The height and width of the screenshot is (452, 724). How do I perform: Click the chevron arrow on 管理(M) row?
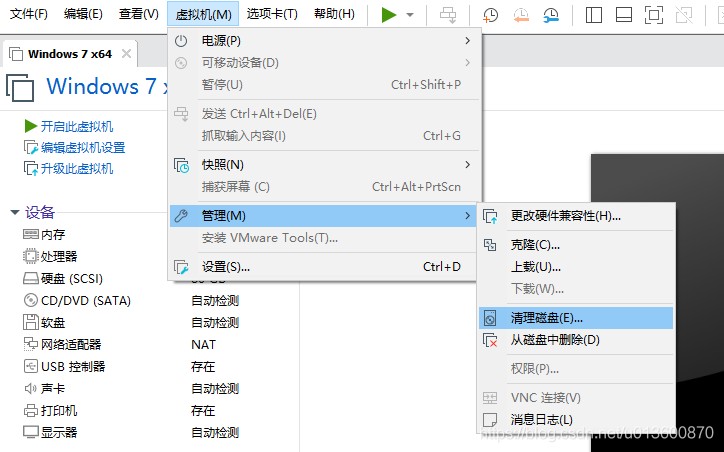point(467,216)
